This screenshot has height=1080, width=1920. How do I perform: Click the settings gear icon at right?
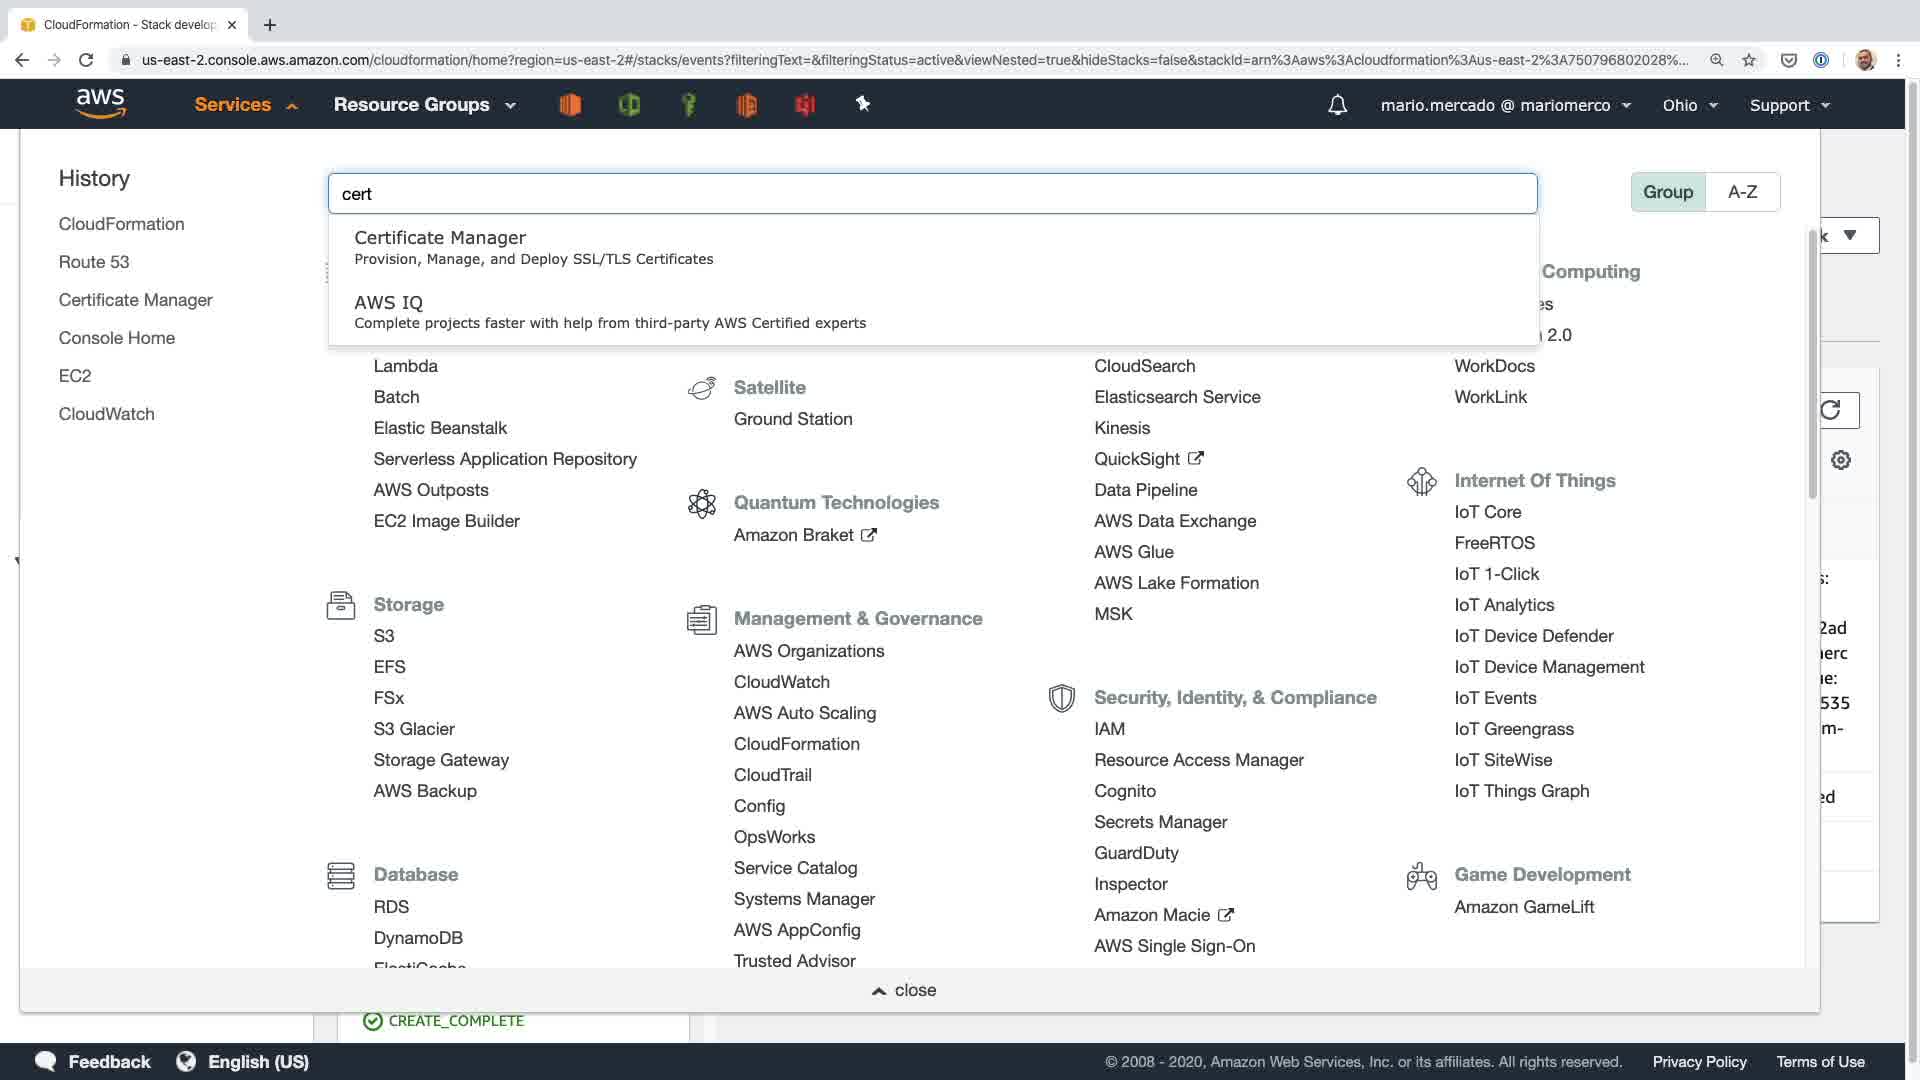tap(1841, 460)
